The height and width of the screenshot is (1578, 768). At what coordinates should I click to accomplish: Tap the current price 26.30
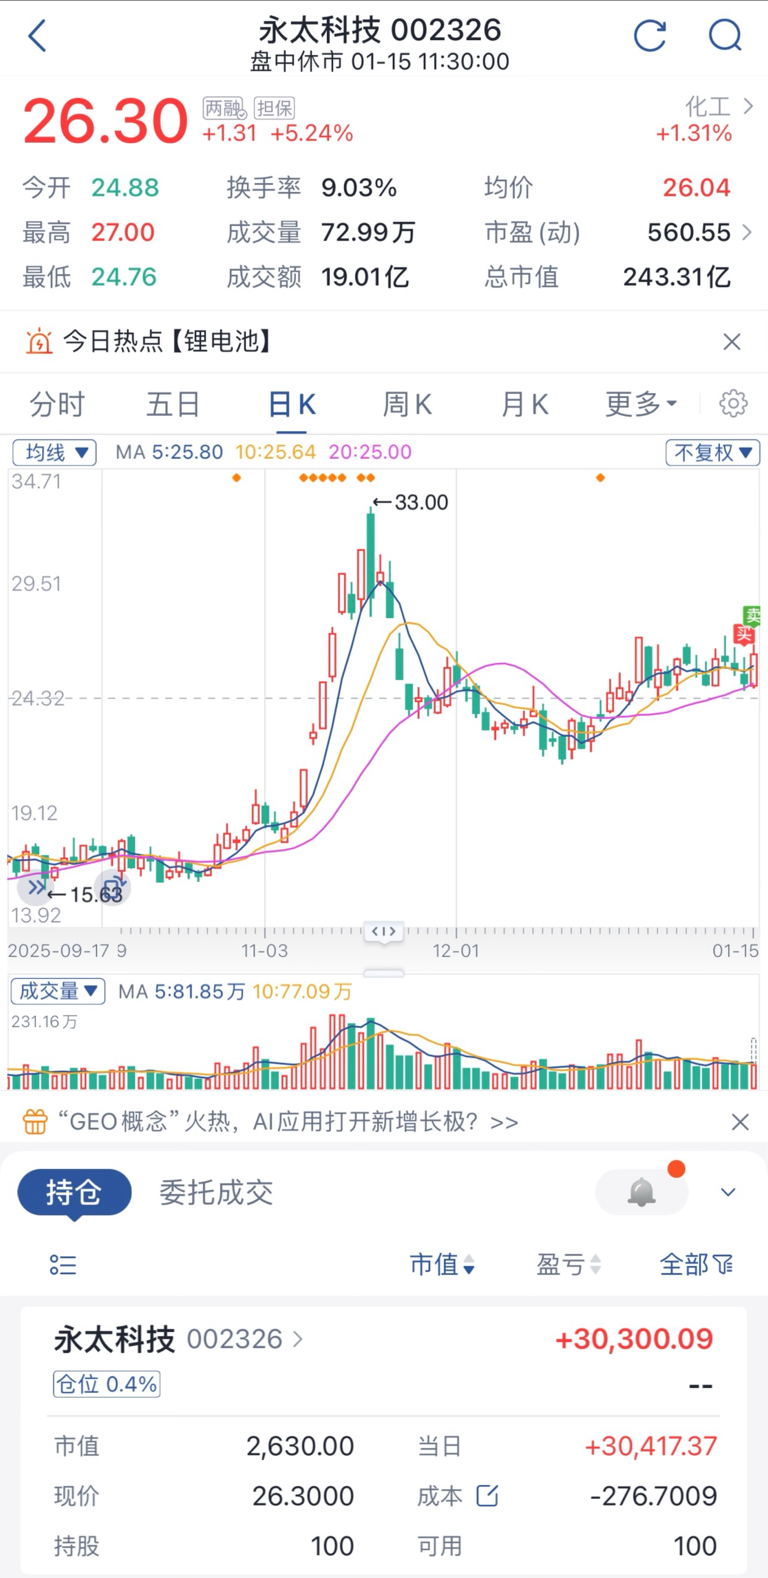(105, 121)
